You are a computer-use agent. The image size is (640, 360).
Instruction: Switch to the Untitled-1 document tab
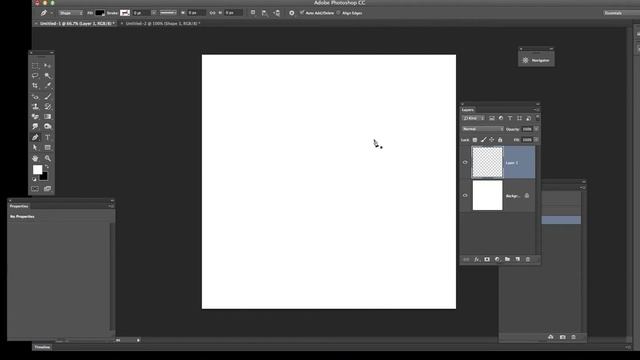(77, 24)
